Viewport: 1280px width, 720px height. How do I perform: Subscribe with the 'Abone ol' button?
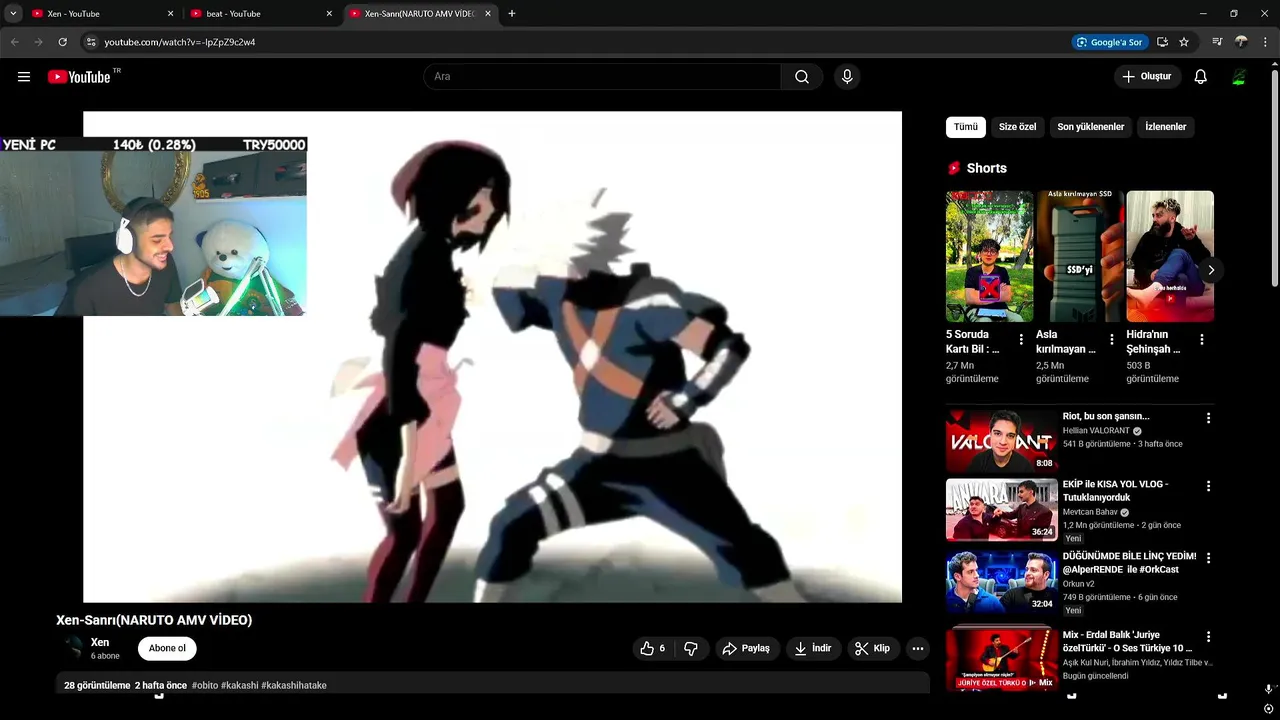pyautogui.click(x=167, y=648)
